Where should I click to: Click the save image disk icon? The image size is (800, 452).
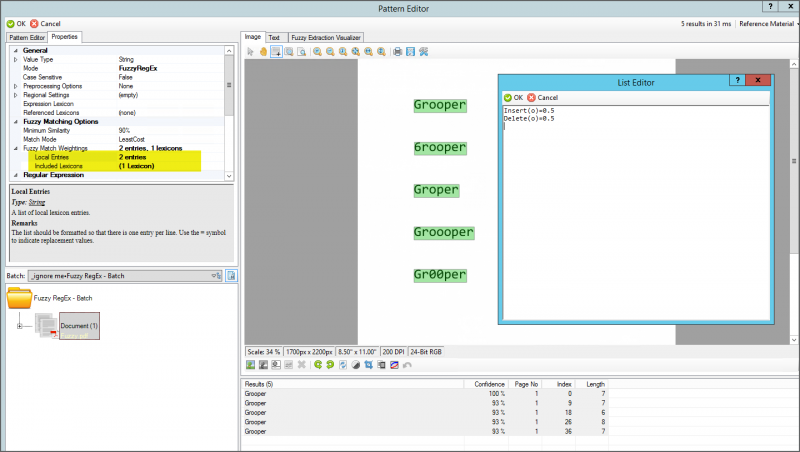coord(411,52)
